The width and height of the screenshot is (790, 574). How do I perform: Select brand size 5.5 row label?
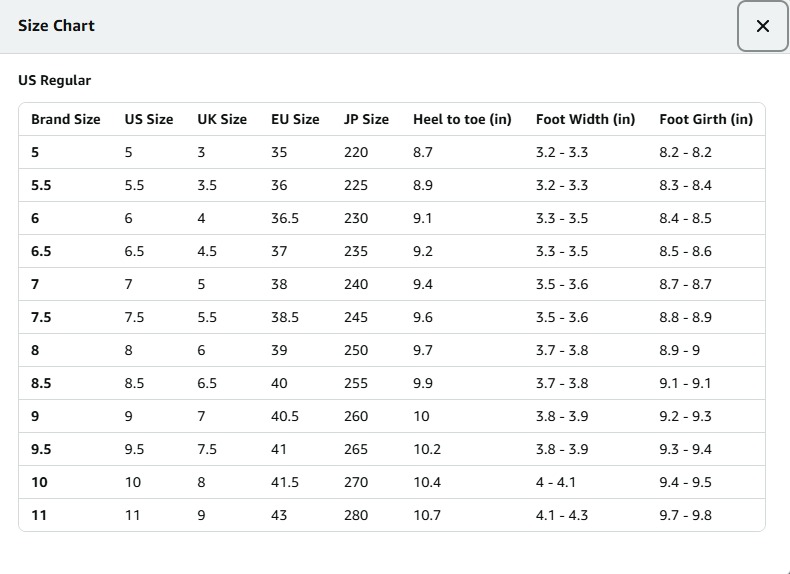(41, 185)
